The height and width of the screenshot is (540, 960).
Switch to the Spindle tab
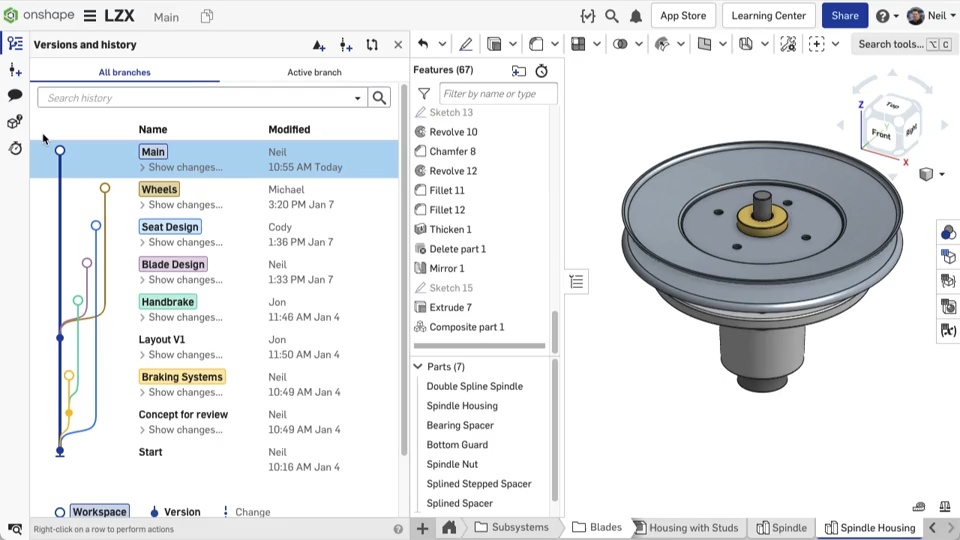(x=781, y=527)
